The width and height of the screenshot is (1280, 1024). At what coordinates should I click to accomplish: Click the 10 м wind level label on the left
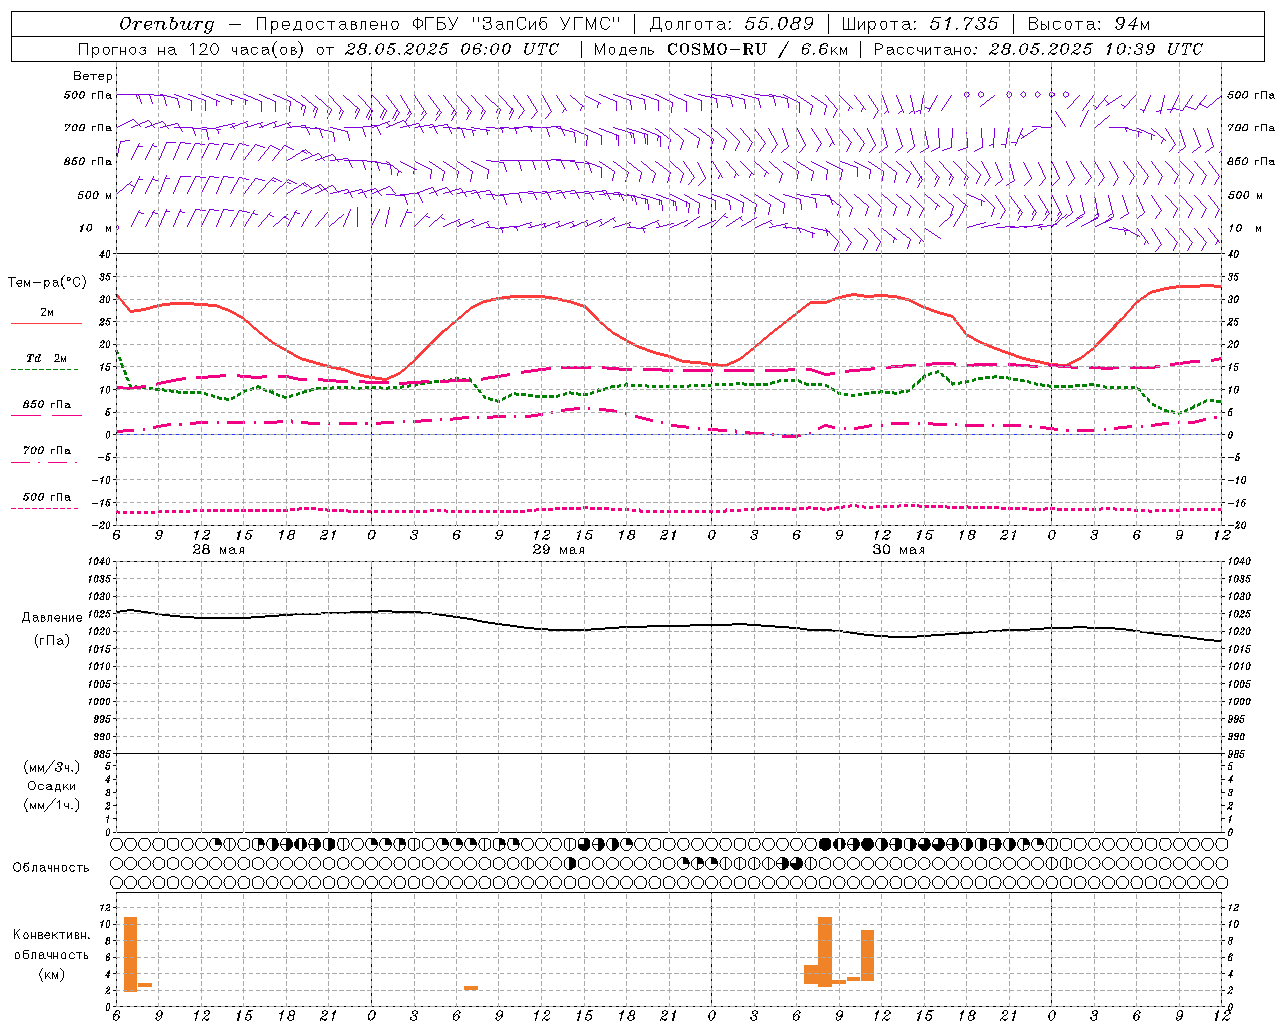tap(95, 228)
